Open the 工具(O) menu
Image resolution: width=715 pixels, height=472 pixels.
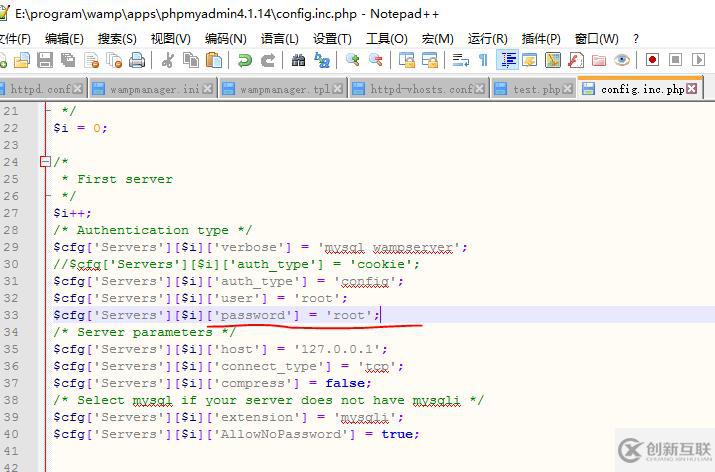(387, 39)
